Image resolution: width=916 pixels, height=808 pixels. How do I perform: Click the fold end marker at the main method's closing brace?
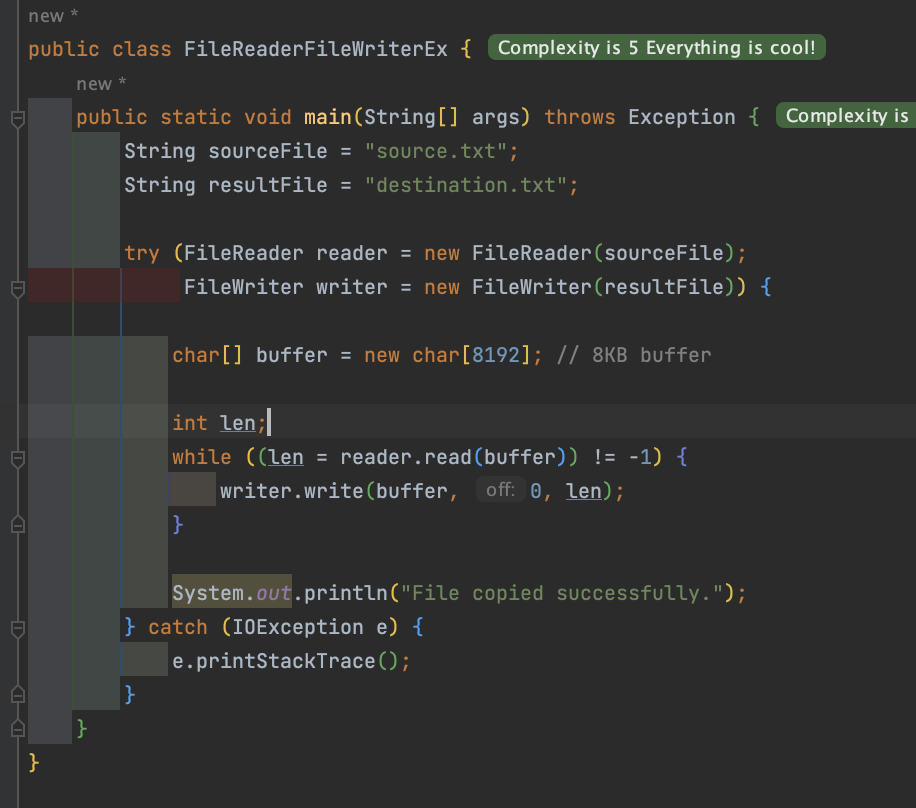[18, 728]
